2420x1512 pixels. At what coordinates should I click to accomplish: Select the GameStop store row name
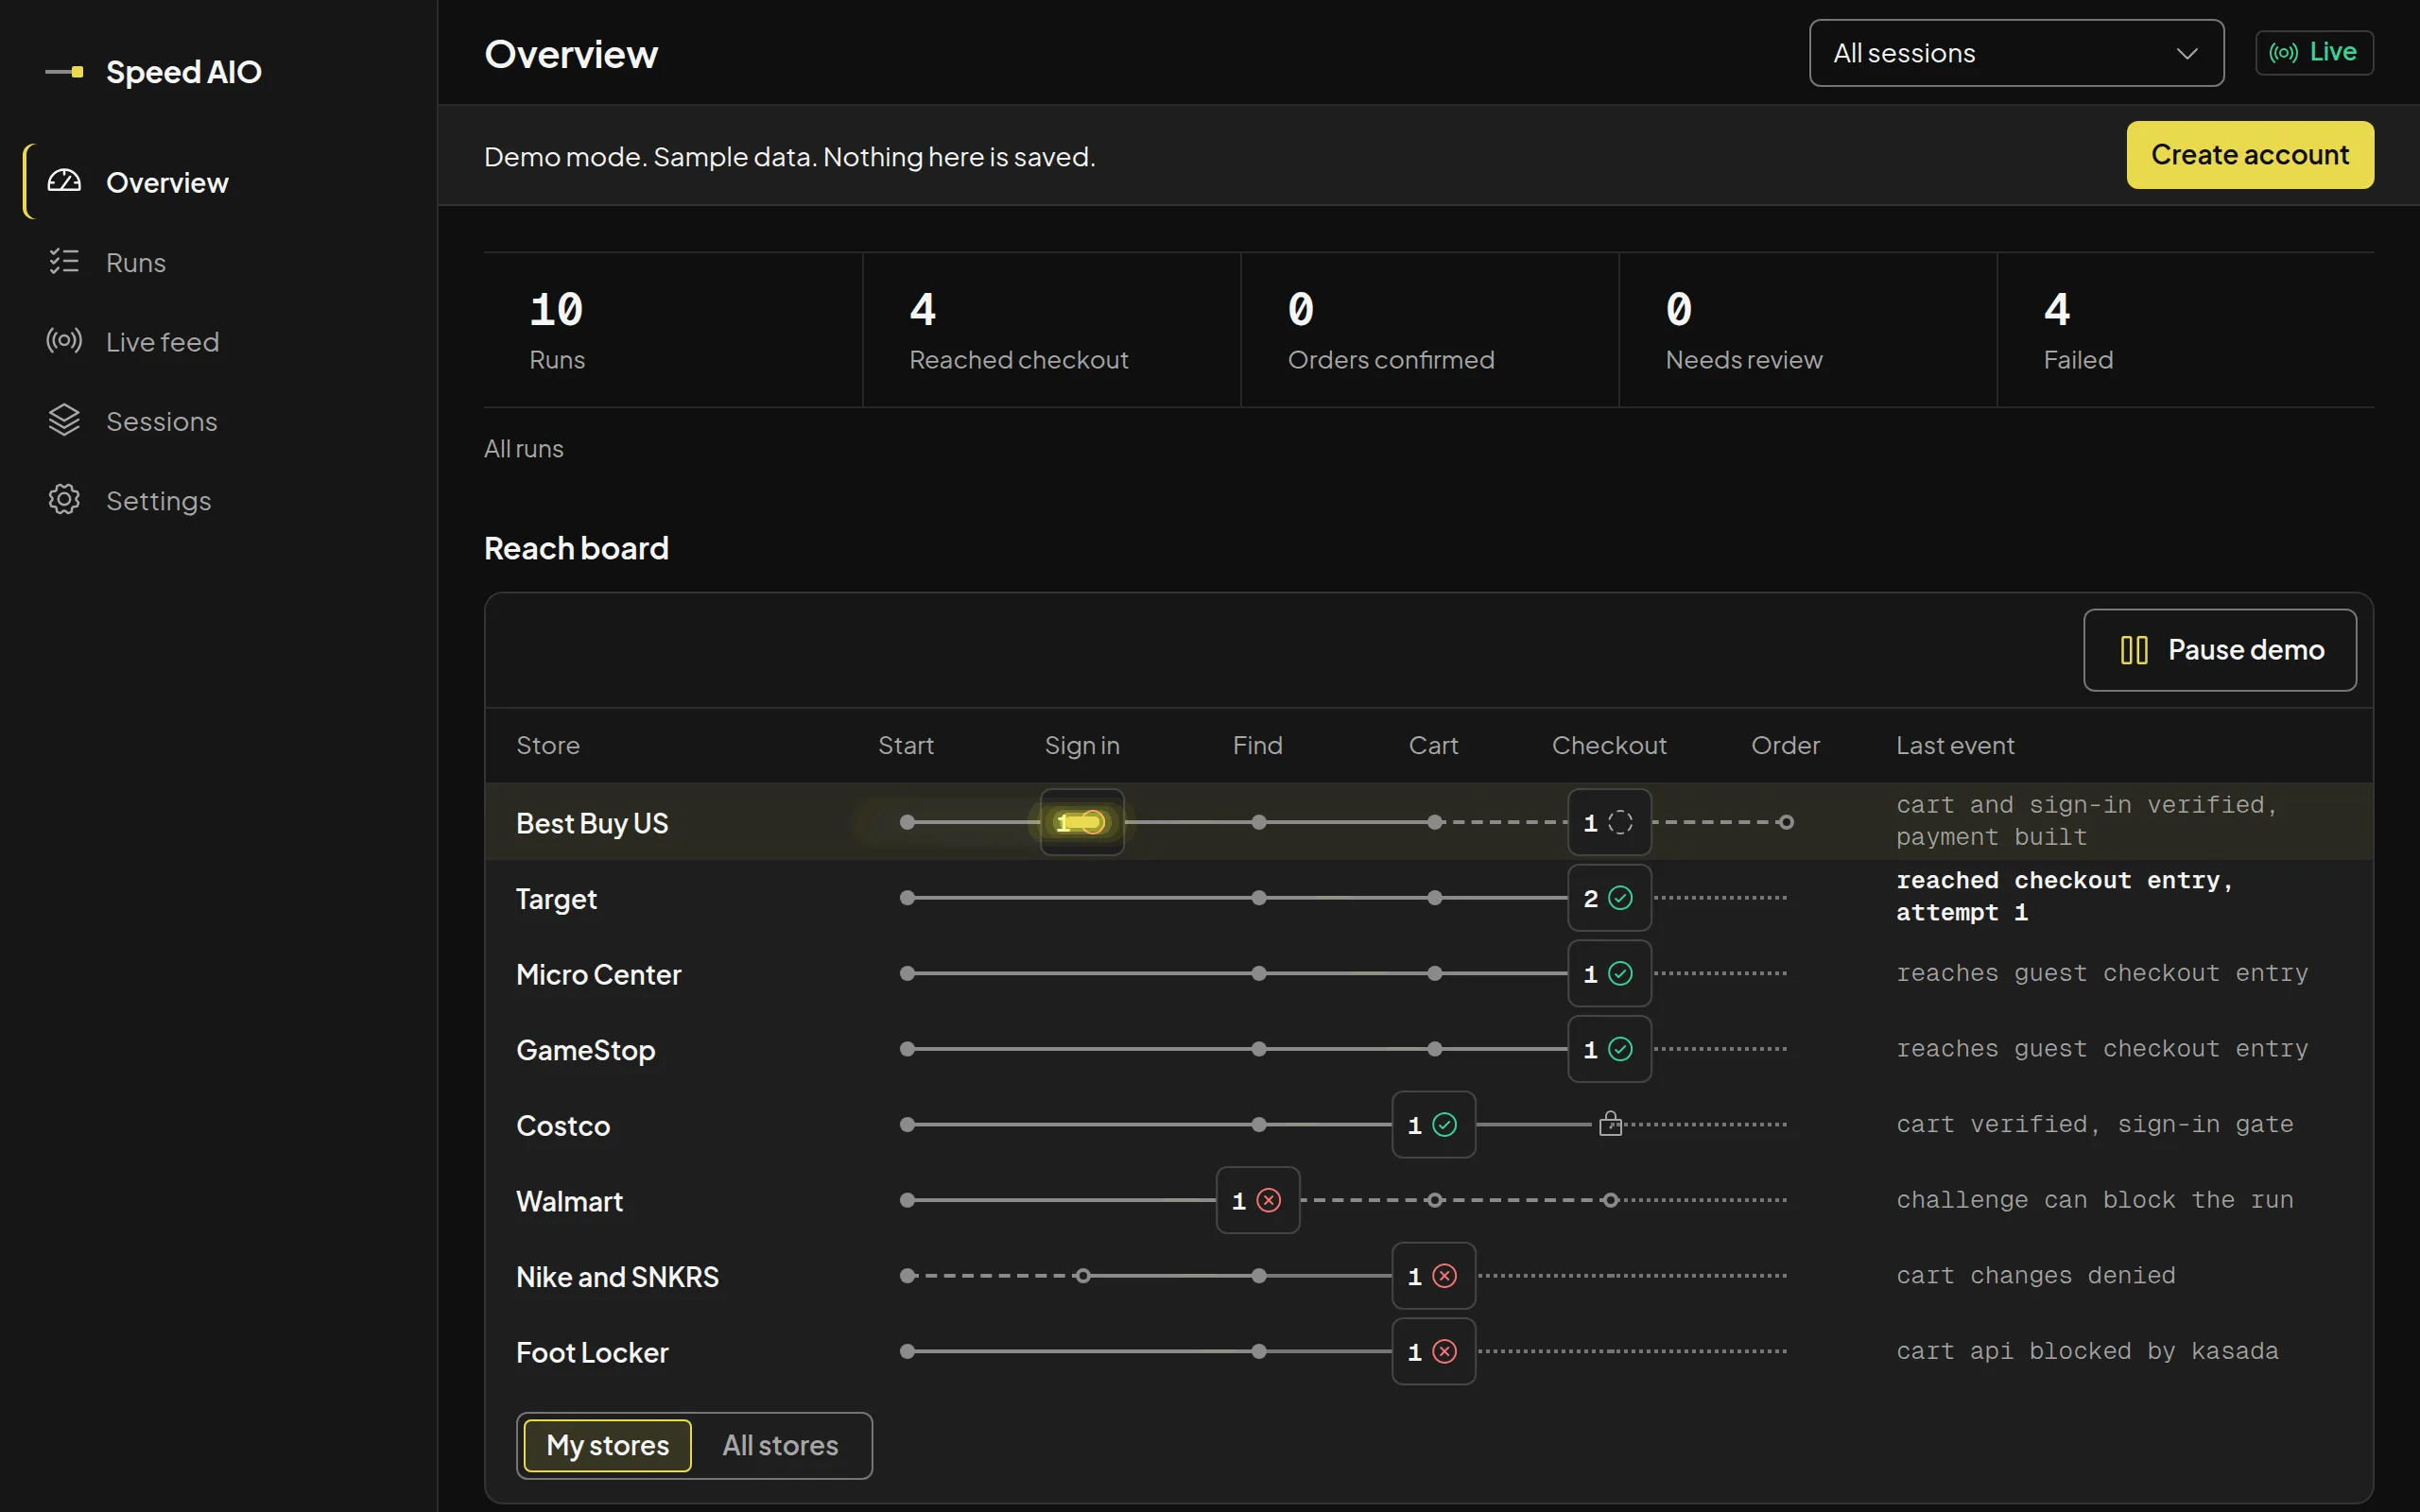click(585, 1050)
